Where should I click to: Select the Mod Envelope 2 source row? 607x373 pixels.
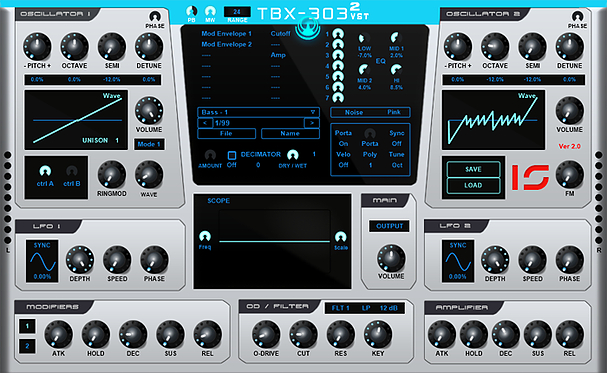click(226, 44)
